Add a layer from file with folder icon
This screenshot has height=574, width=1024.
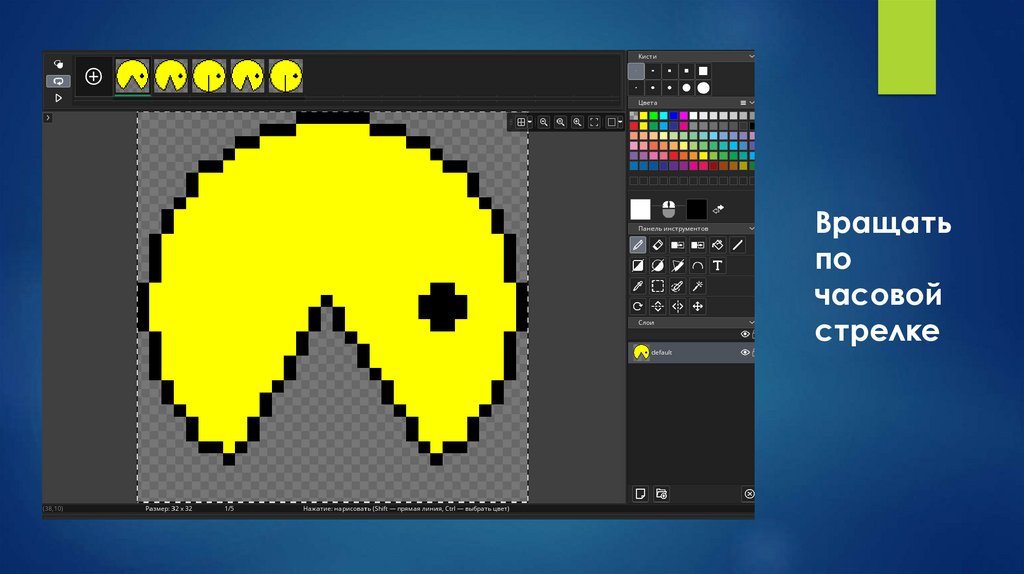662,494
